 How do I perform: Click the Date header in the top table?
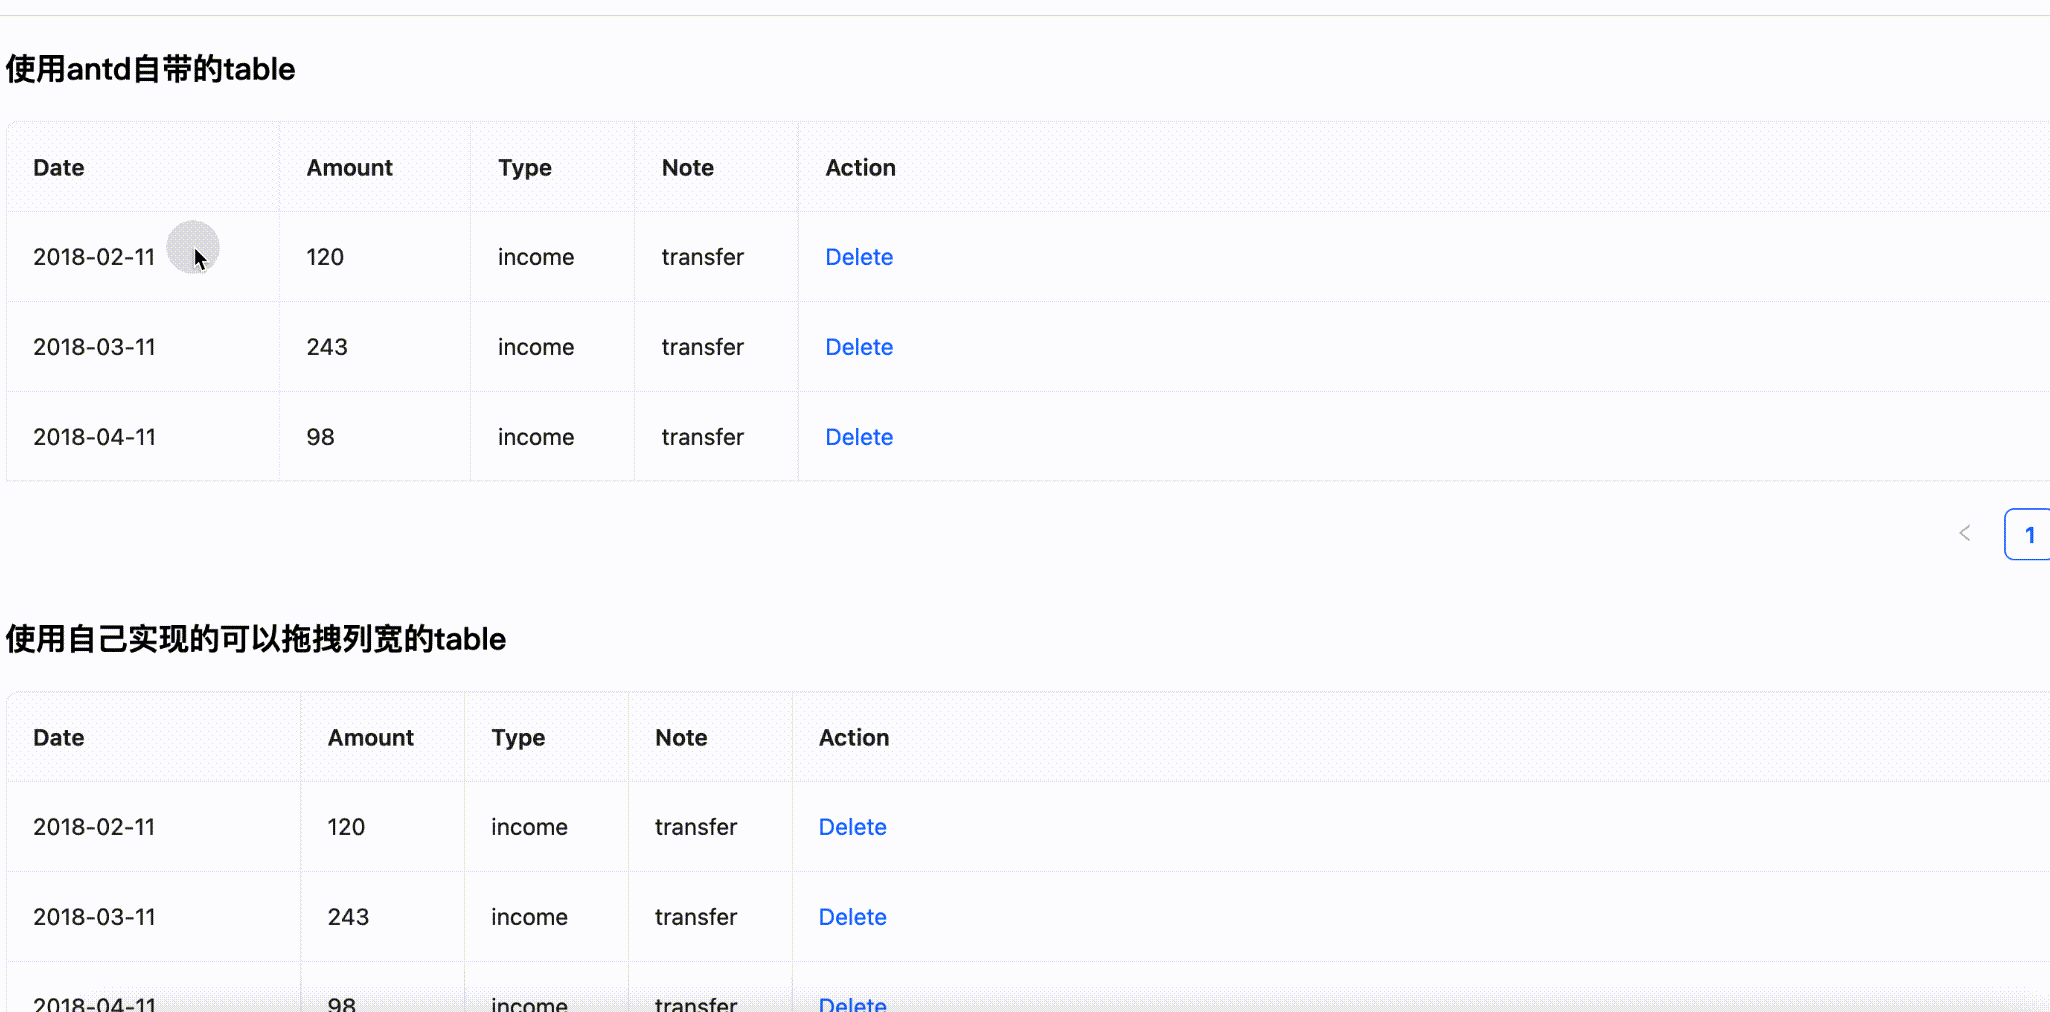pos(59,168)
